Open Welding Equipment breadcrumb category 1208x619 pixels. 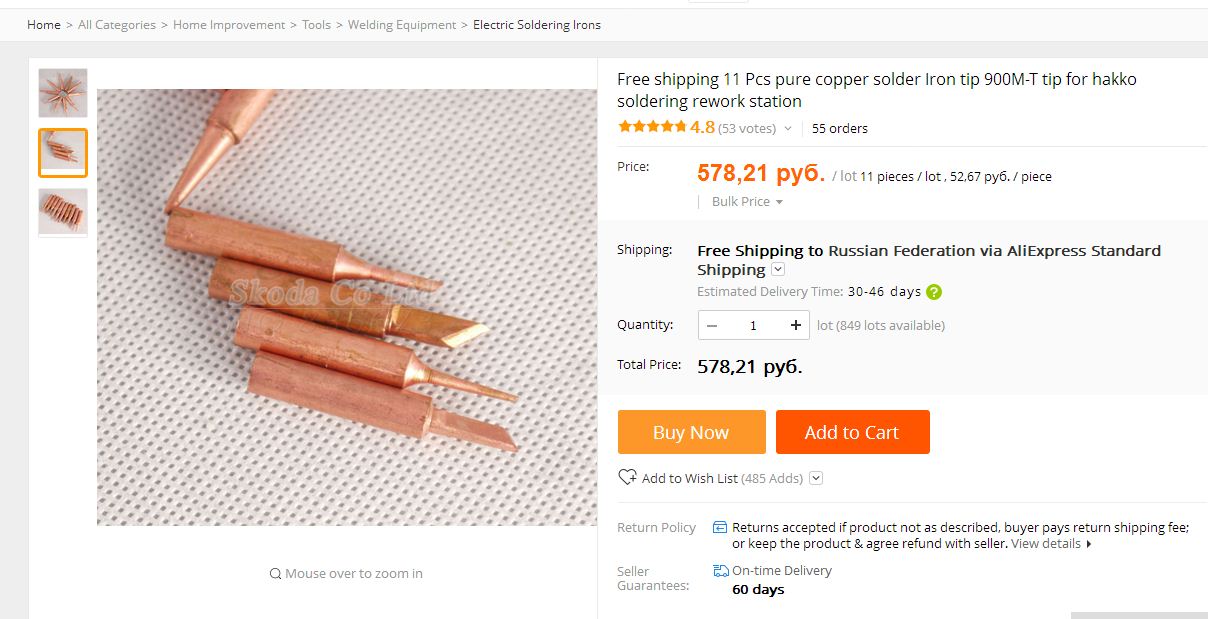point(401,24)
